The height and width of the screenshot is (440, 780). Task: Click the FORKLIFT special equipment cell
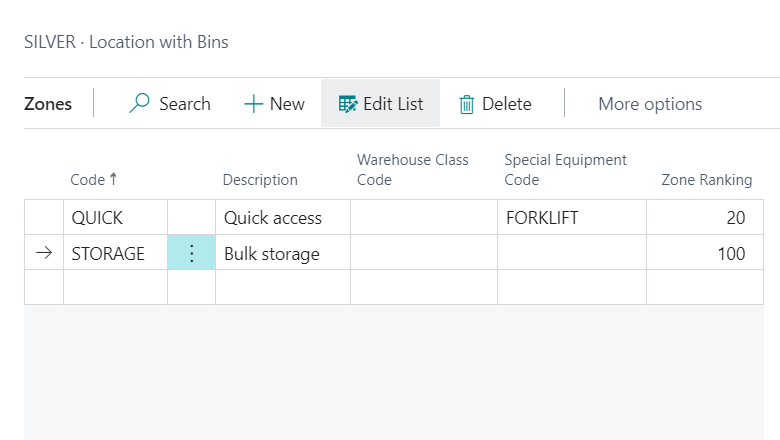click(x=544, y=218)
